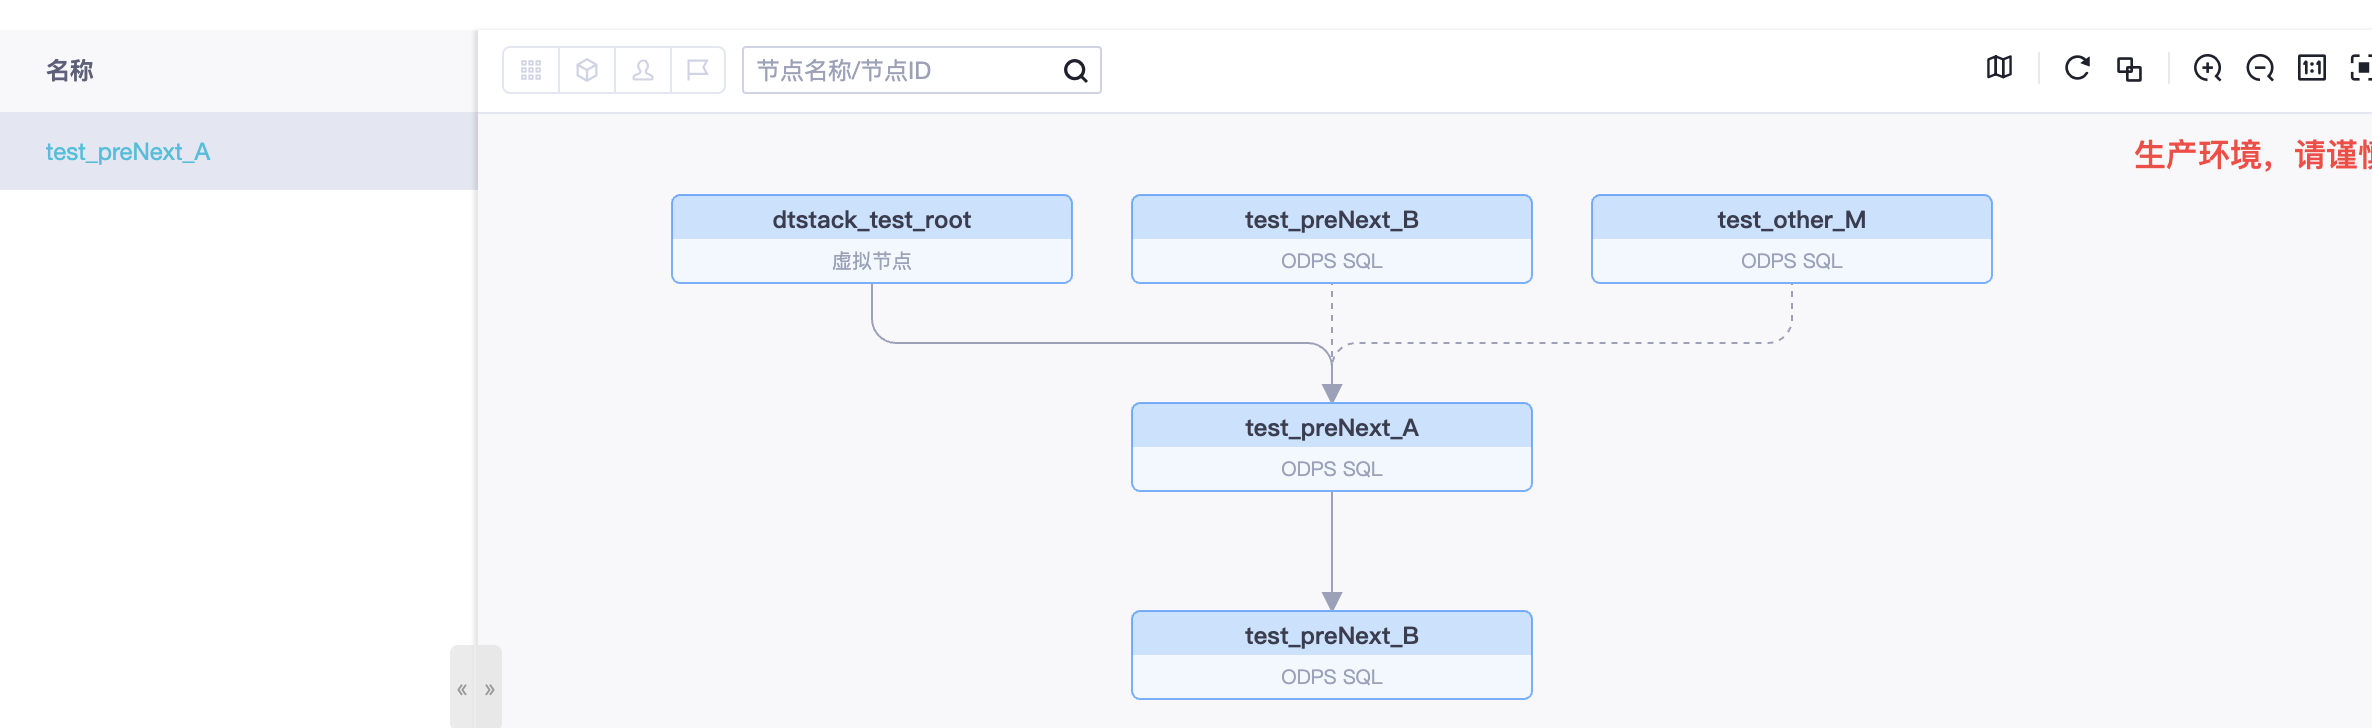This screenshot has width=2372, height=728.
Task: Open the minimap icon
Action: (x=1999, y=68)
